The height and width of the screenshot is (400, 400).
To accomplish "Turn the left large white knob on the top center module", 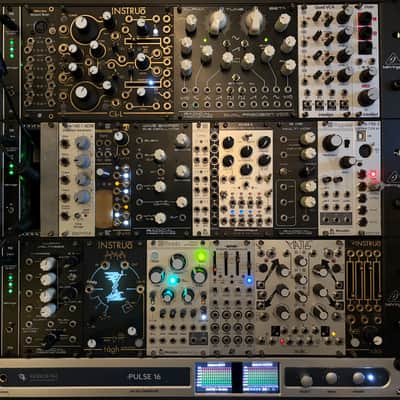I will point(217,22).
